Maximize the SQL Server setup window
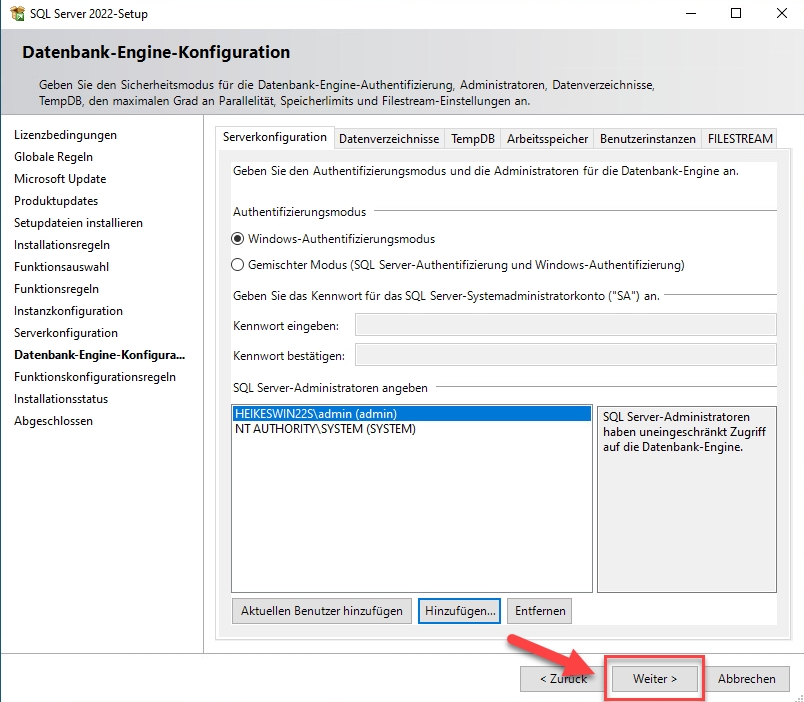This screenshot has height=702, width=804. tap(736, 13)
